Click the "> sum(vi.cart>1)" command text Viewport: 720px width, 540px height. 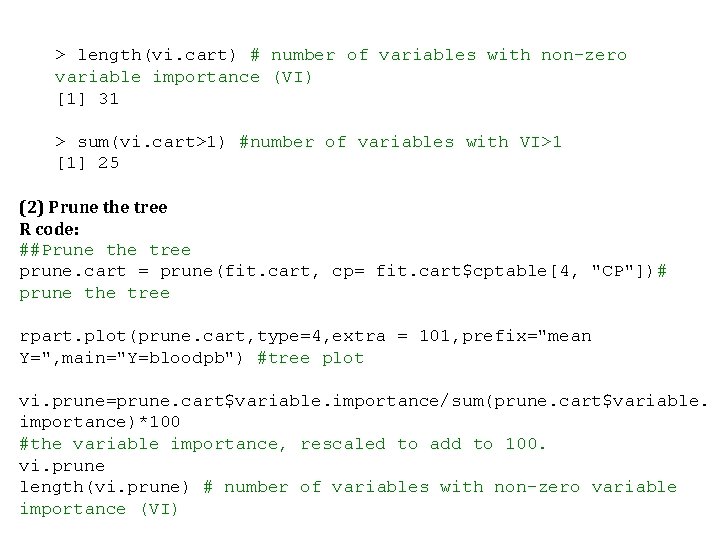pos(141,142)
